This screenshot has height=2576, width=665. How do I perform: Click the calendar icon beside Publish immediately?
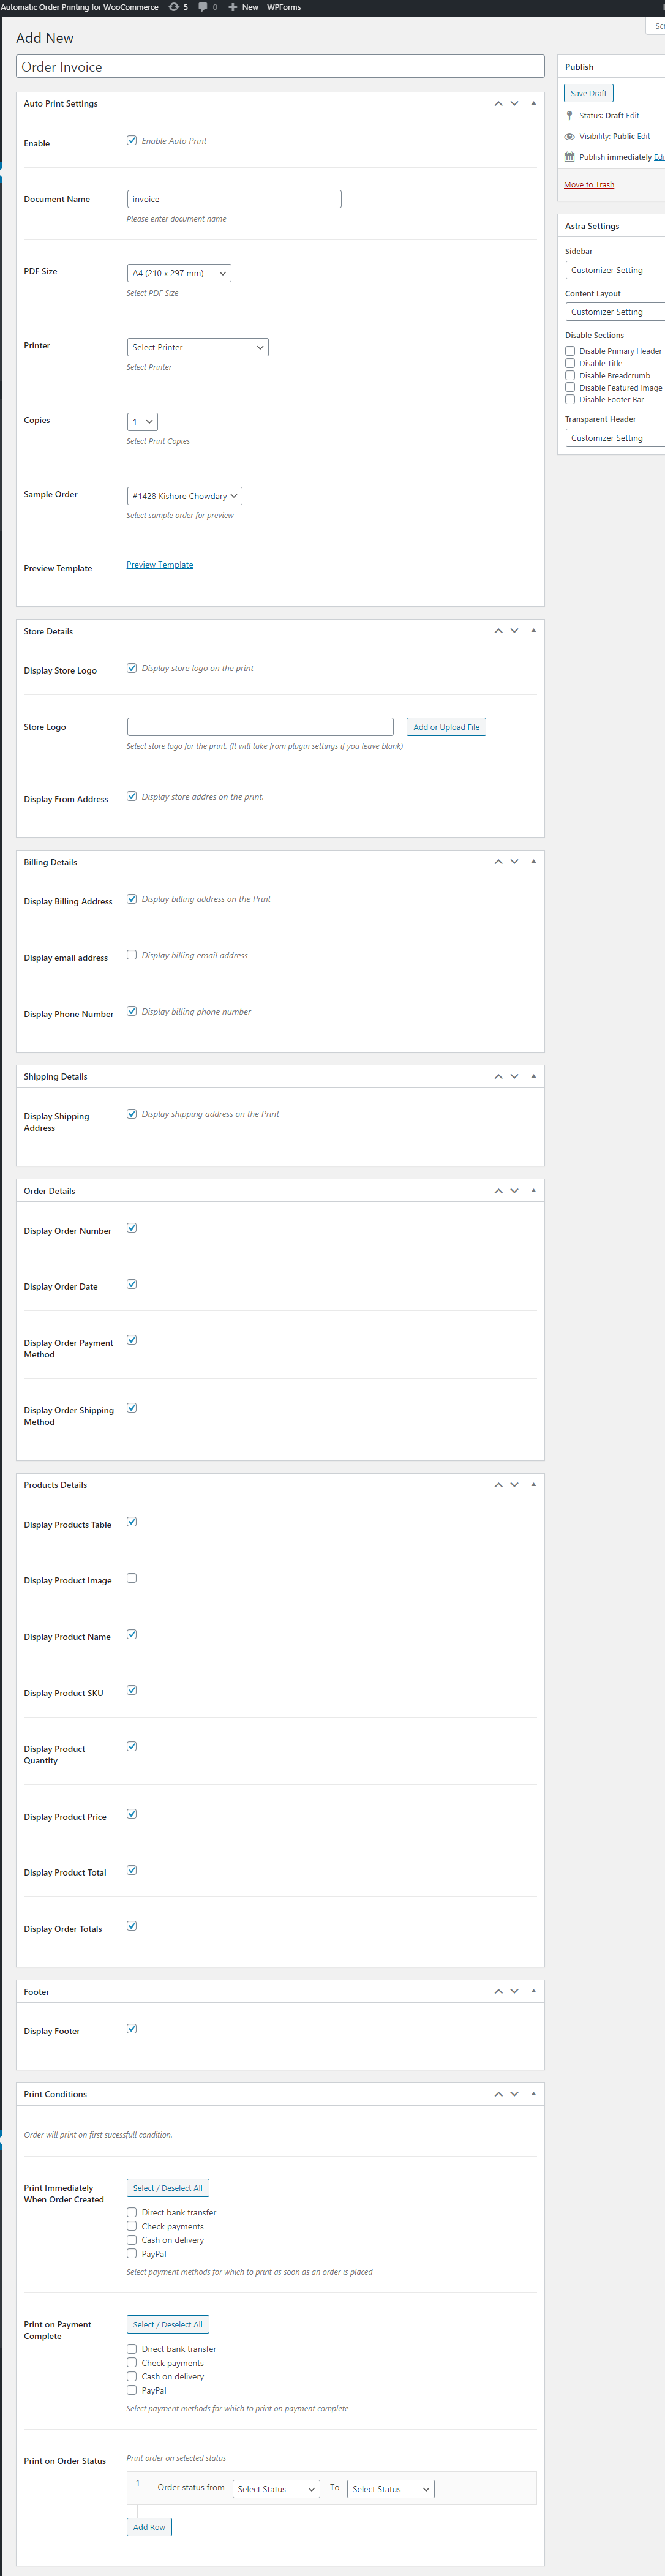[569, 156]
